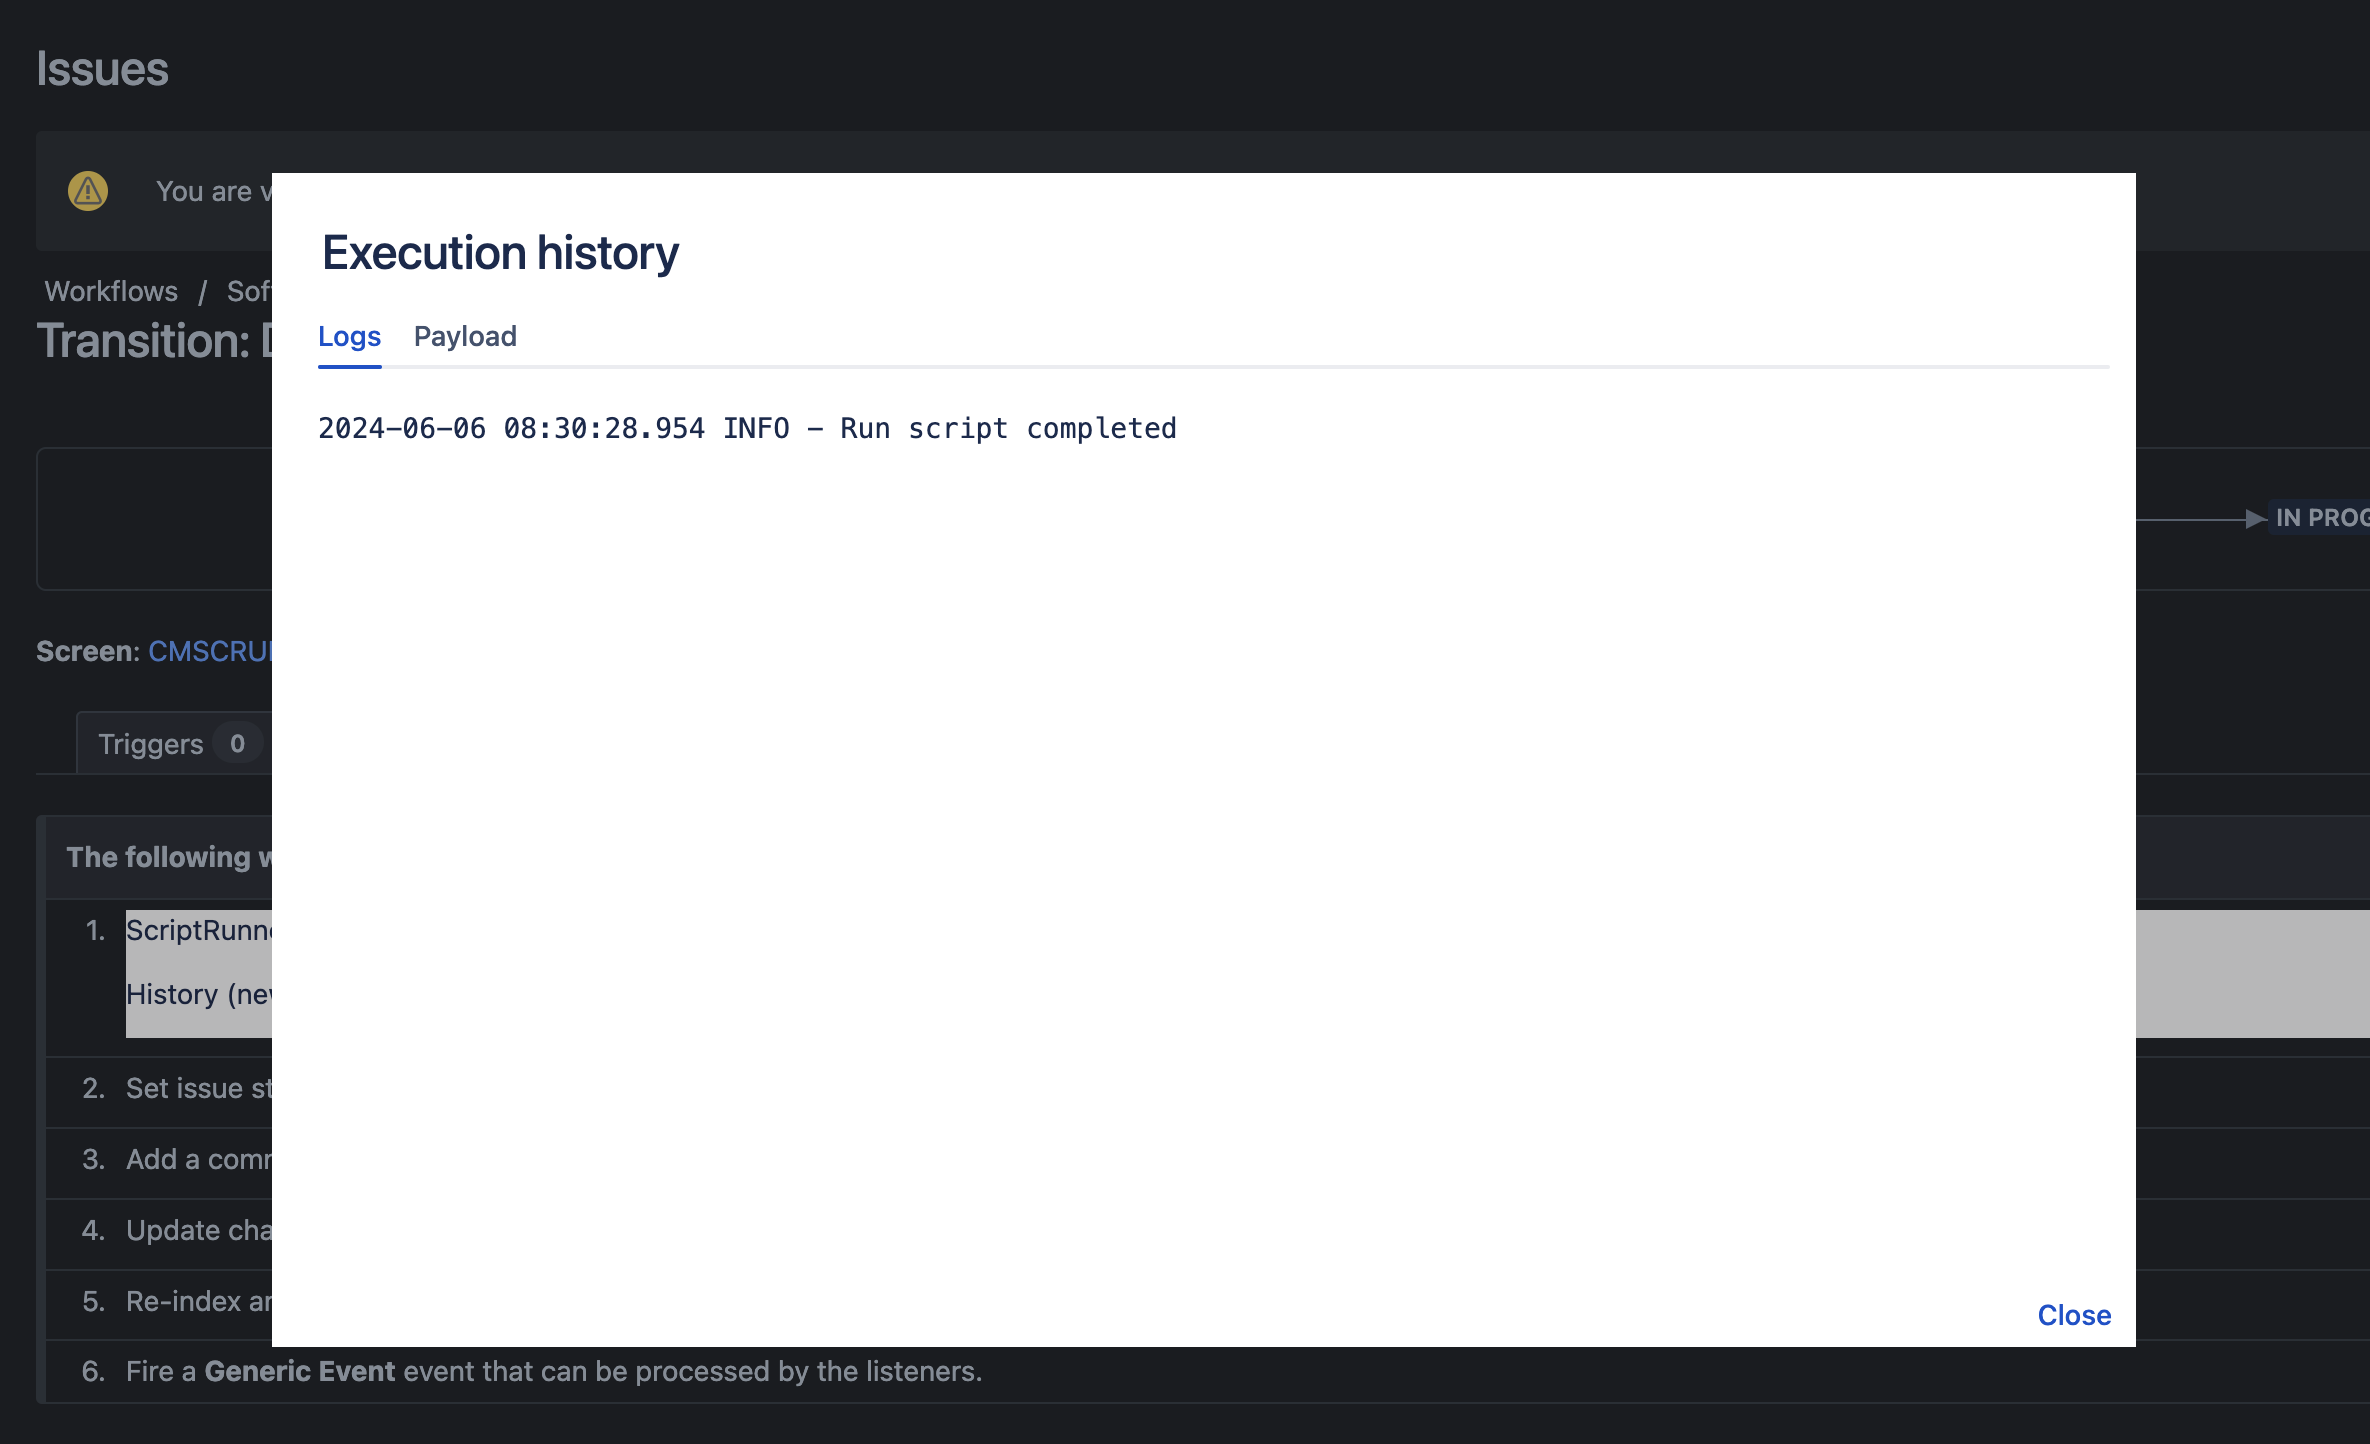
Task: Click the 'Issues' page heading
Action: click(x=102, y=69)
